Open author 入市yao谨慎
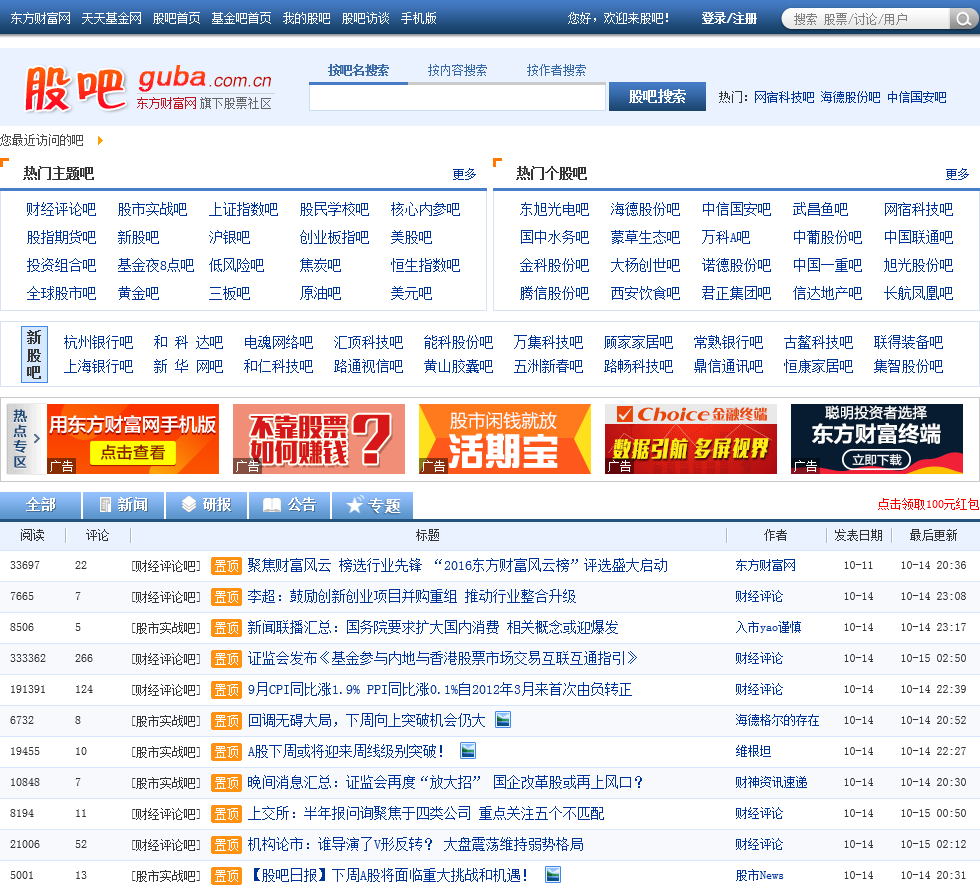This screenshot has height=891, width=980. pos(768,627)
